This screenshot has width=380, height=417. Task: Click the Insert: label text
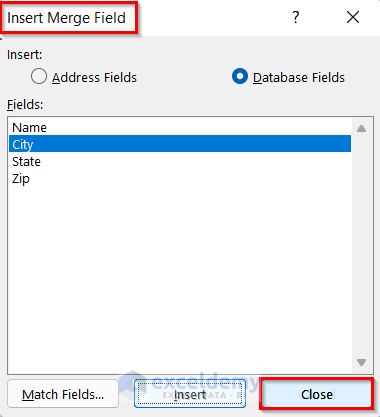pyautogui.click(x=25, y=54)
